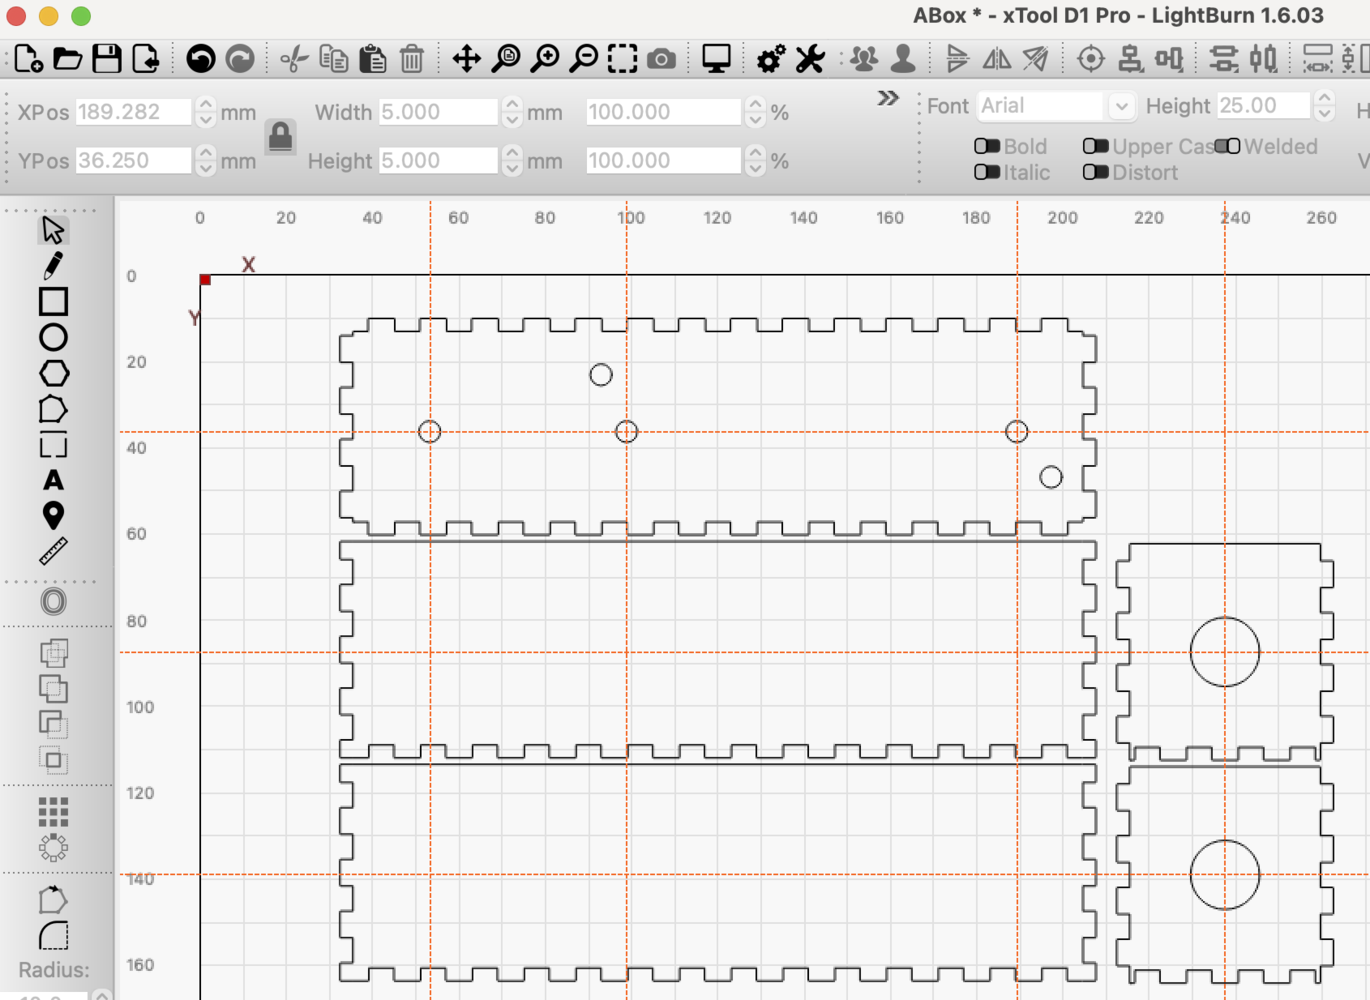Click the Undo arrow icon
1370x1000 pixels.
(201, 59)
